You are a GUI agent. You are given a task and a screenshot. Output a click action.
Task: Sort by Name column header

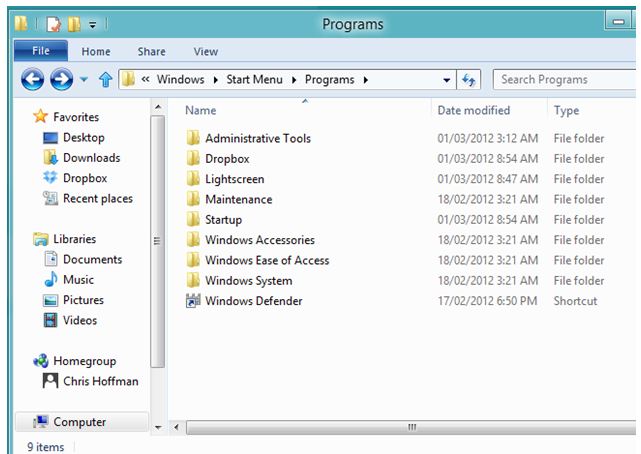click(x=201, y=110)
